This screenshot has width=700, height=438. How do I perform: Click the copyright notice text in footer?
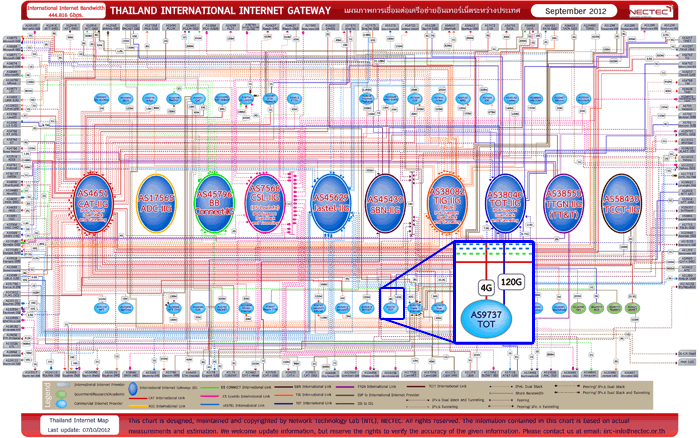(396, 425)
